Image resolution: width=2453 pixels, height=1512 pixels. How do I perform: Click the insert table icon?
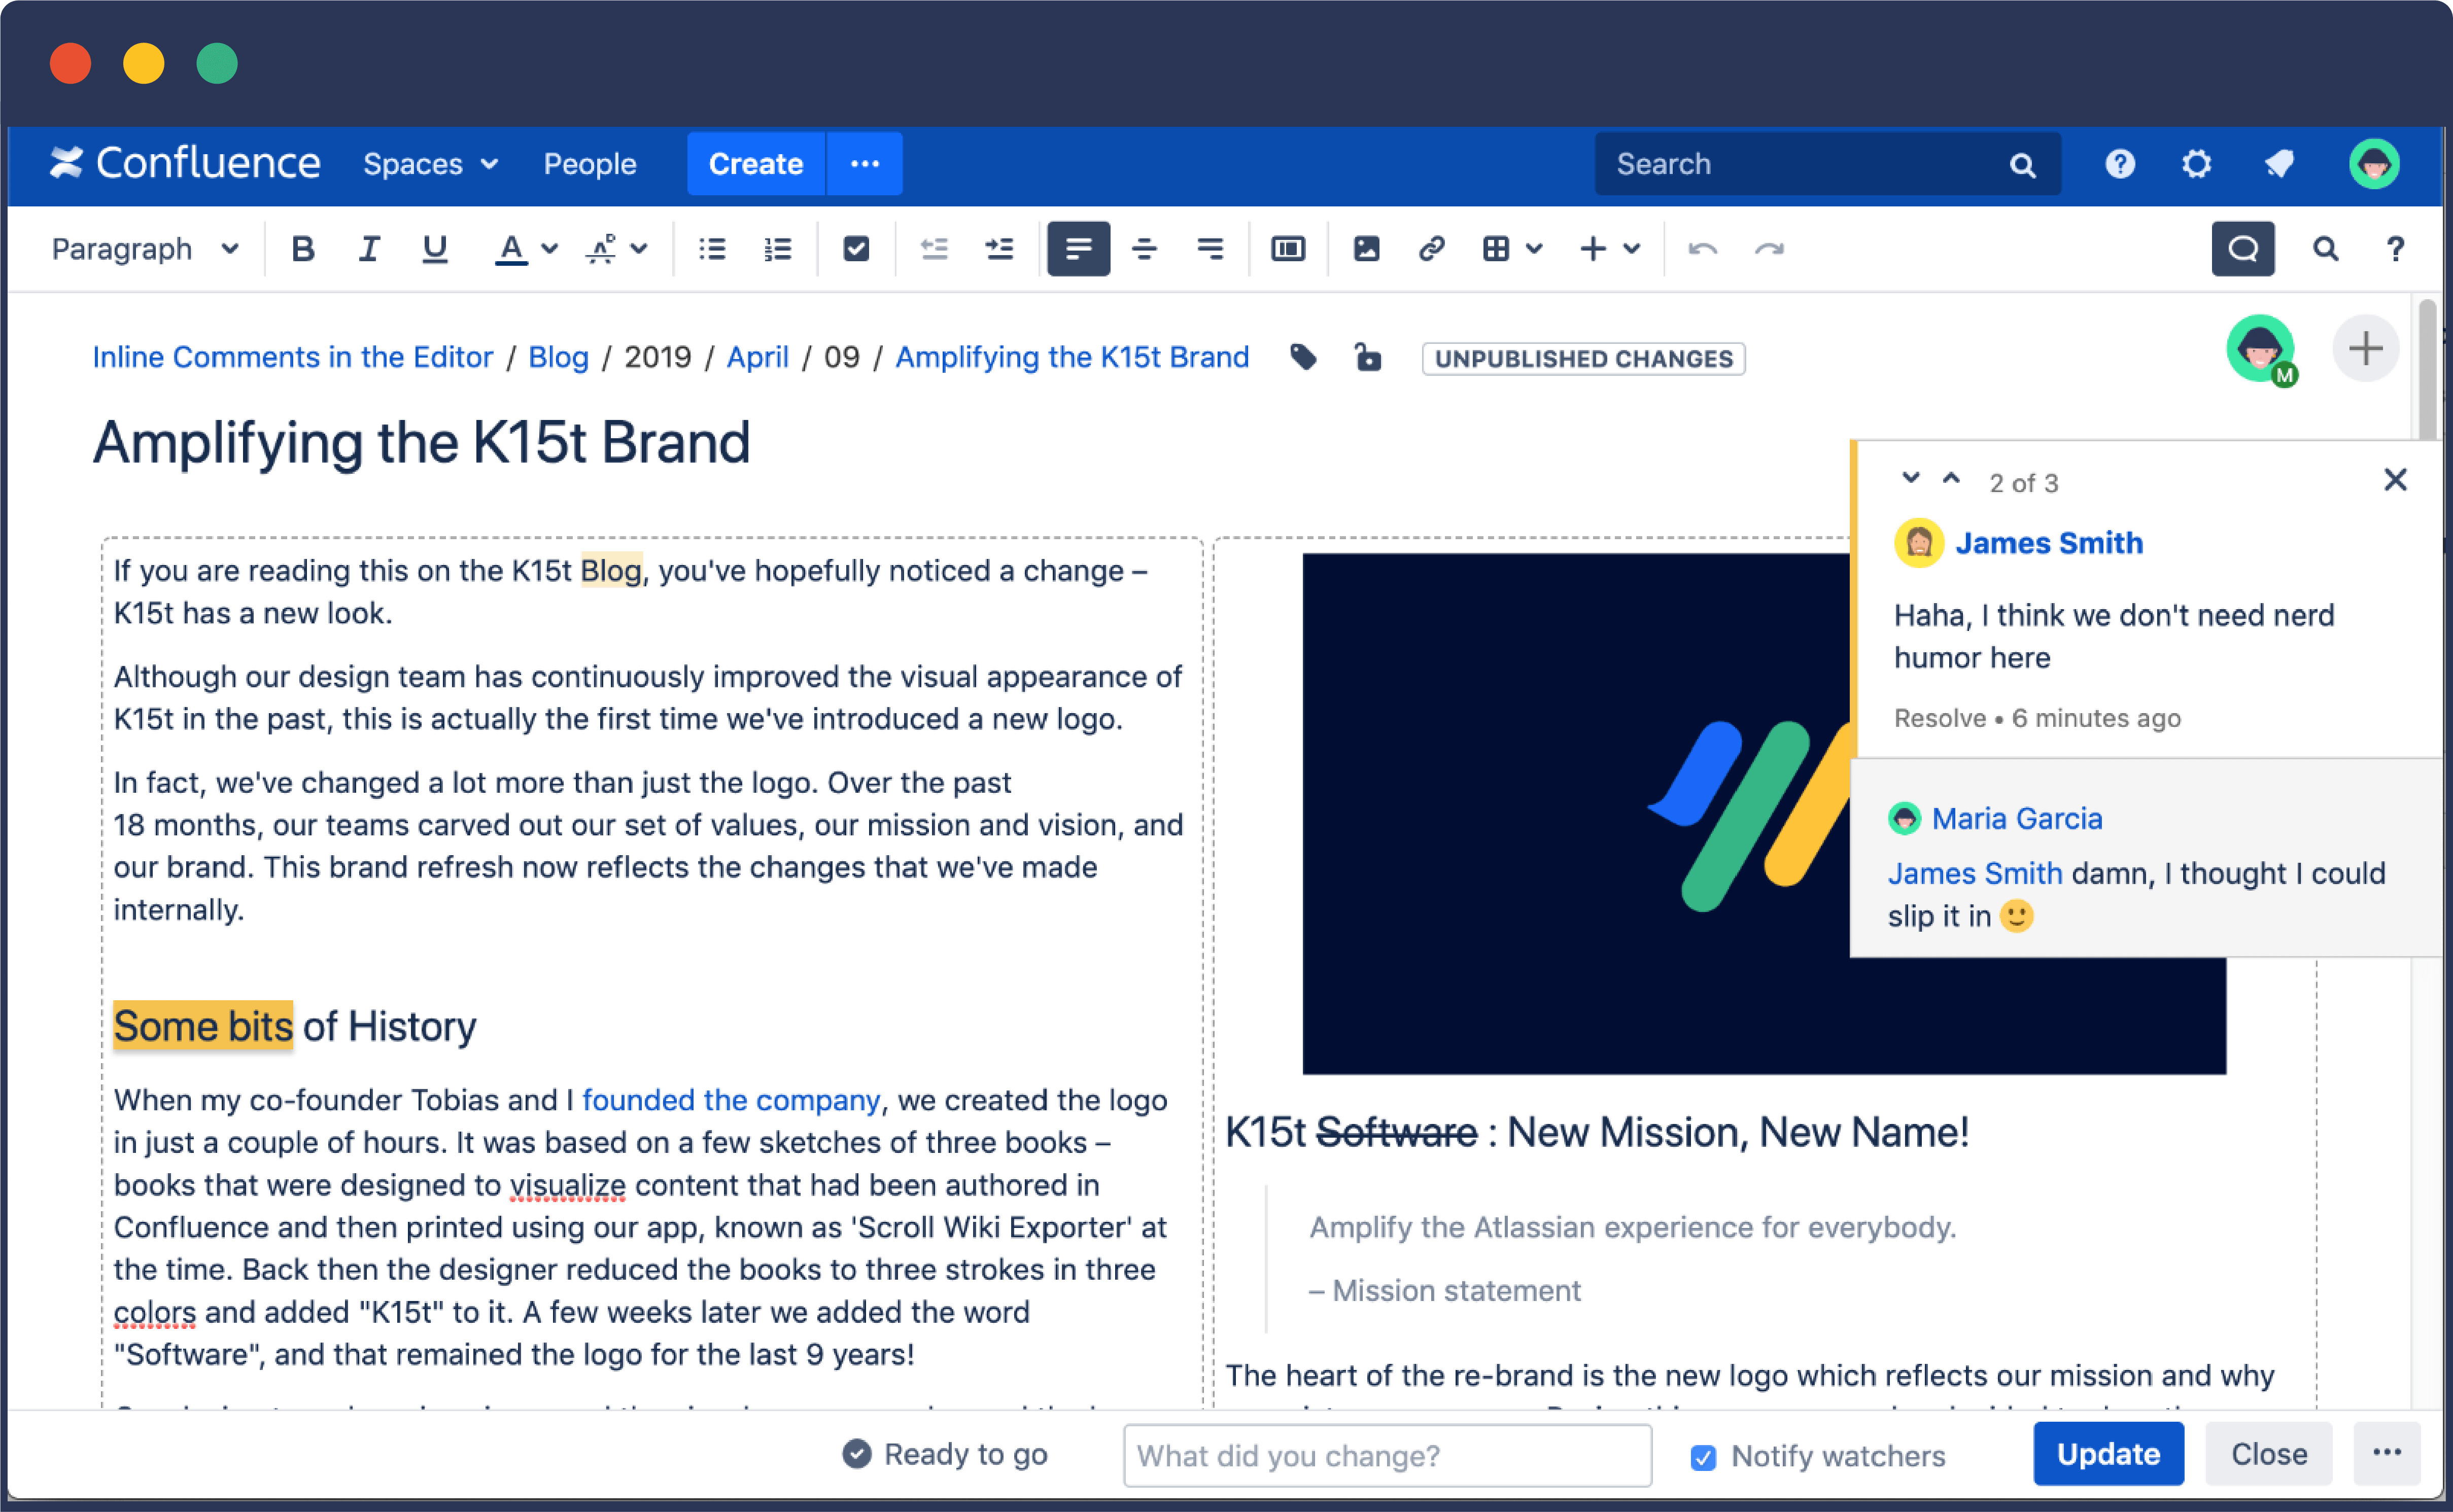pyautogui.click(x=1498, y=247)
